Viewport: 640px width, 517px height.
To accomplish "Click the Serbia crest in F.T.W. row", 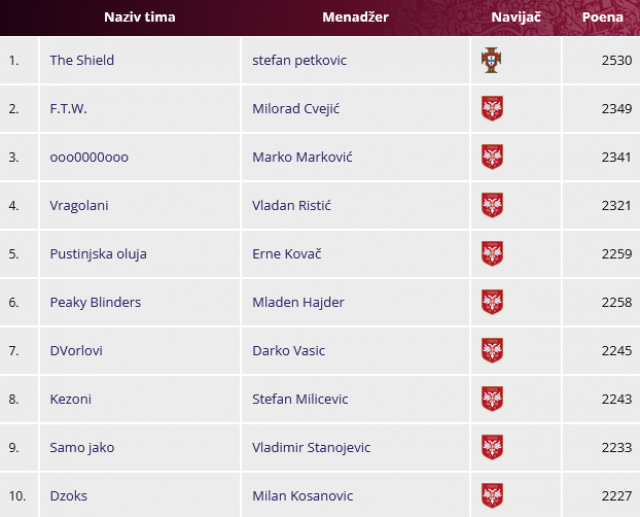I will 491,108.
